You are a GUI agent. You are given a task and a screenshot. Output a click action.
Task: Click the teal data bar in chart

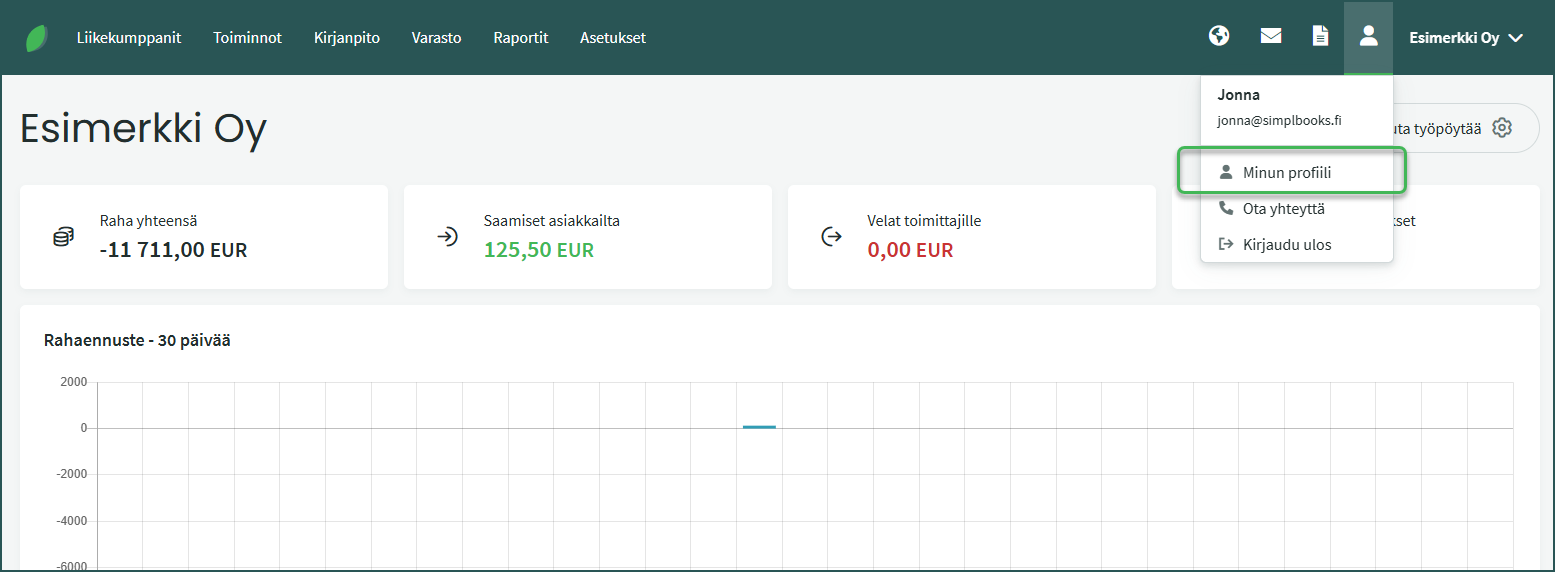[759, 427]
